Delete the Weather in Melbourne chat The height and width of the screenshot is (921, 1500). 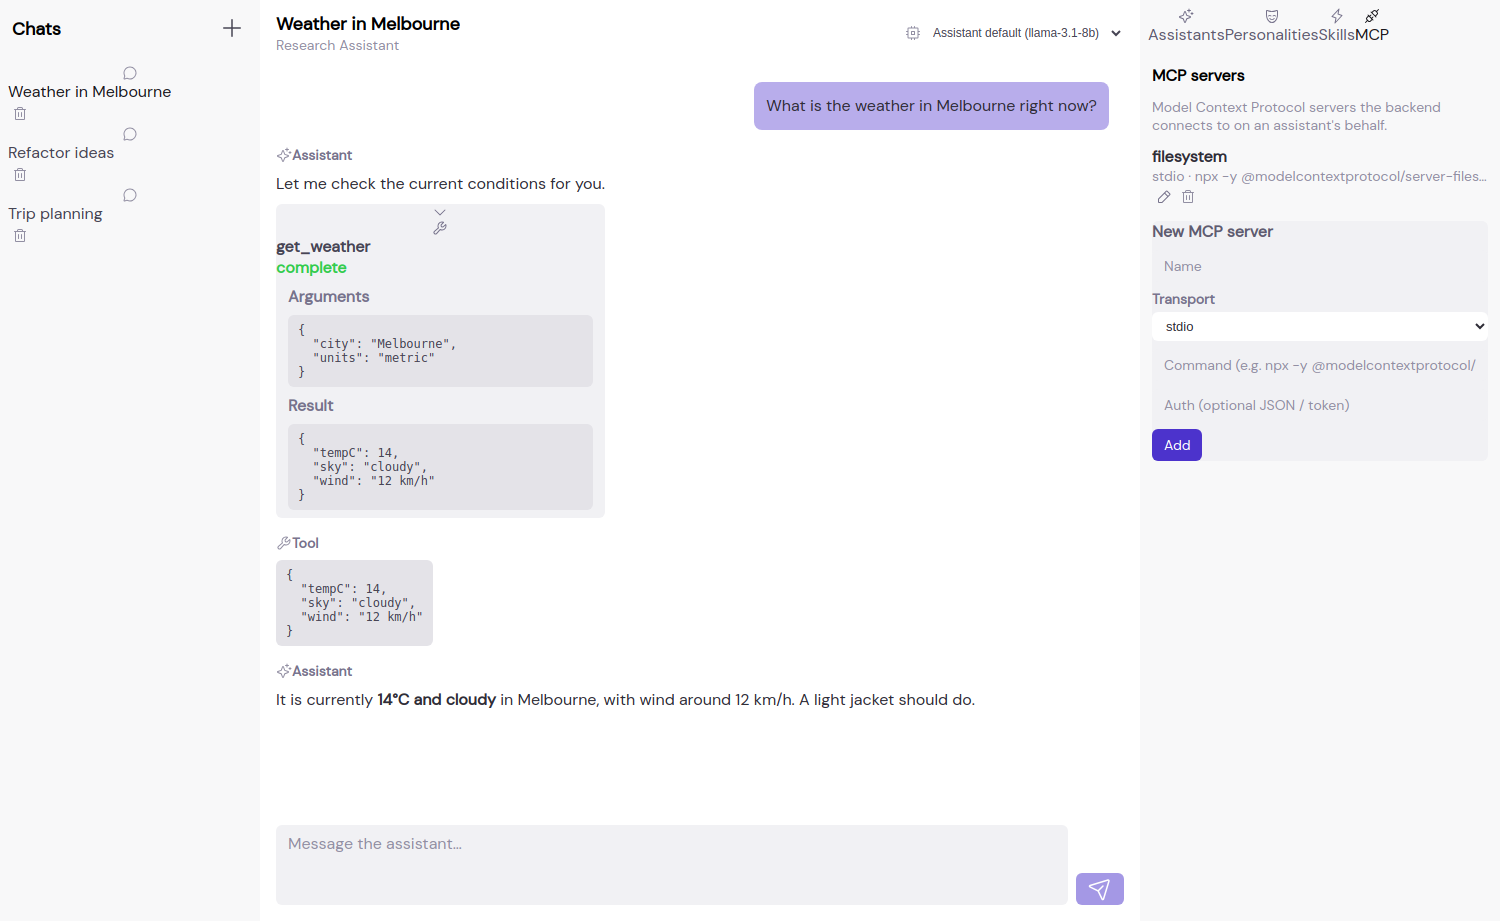click(x=20, y=114)
